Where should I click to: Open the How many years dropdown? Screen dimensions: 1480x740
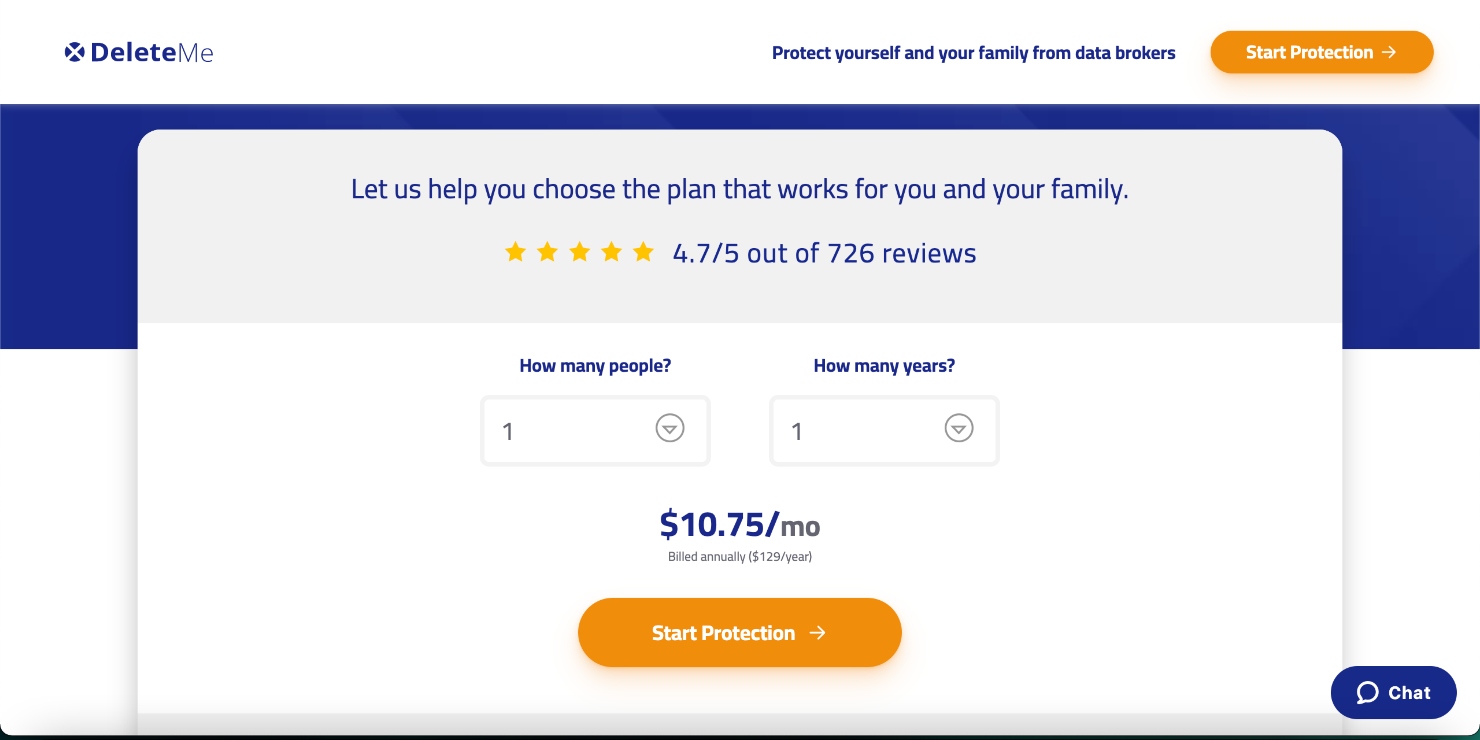[884, 431]
